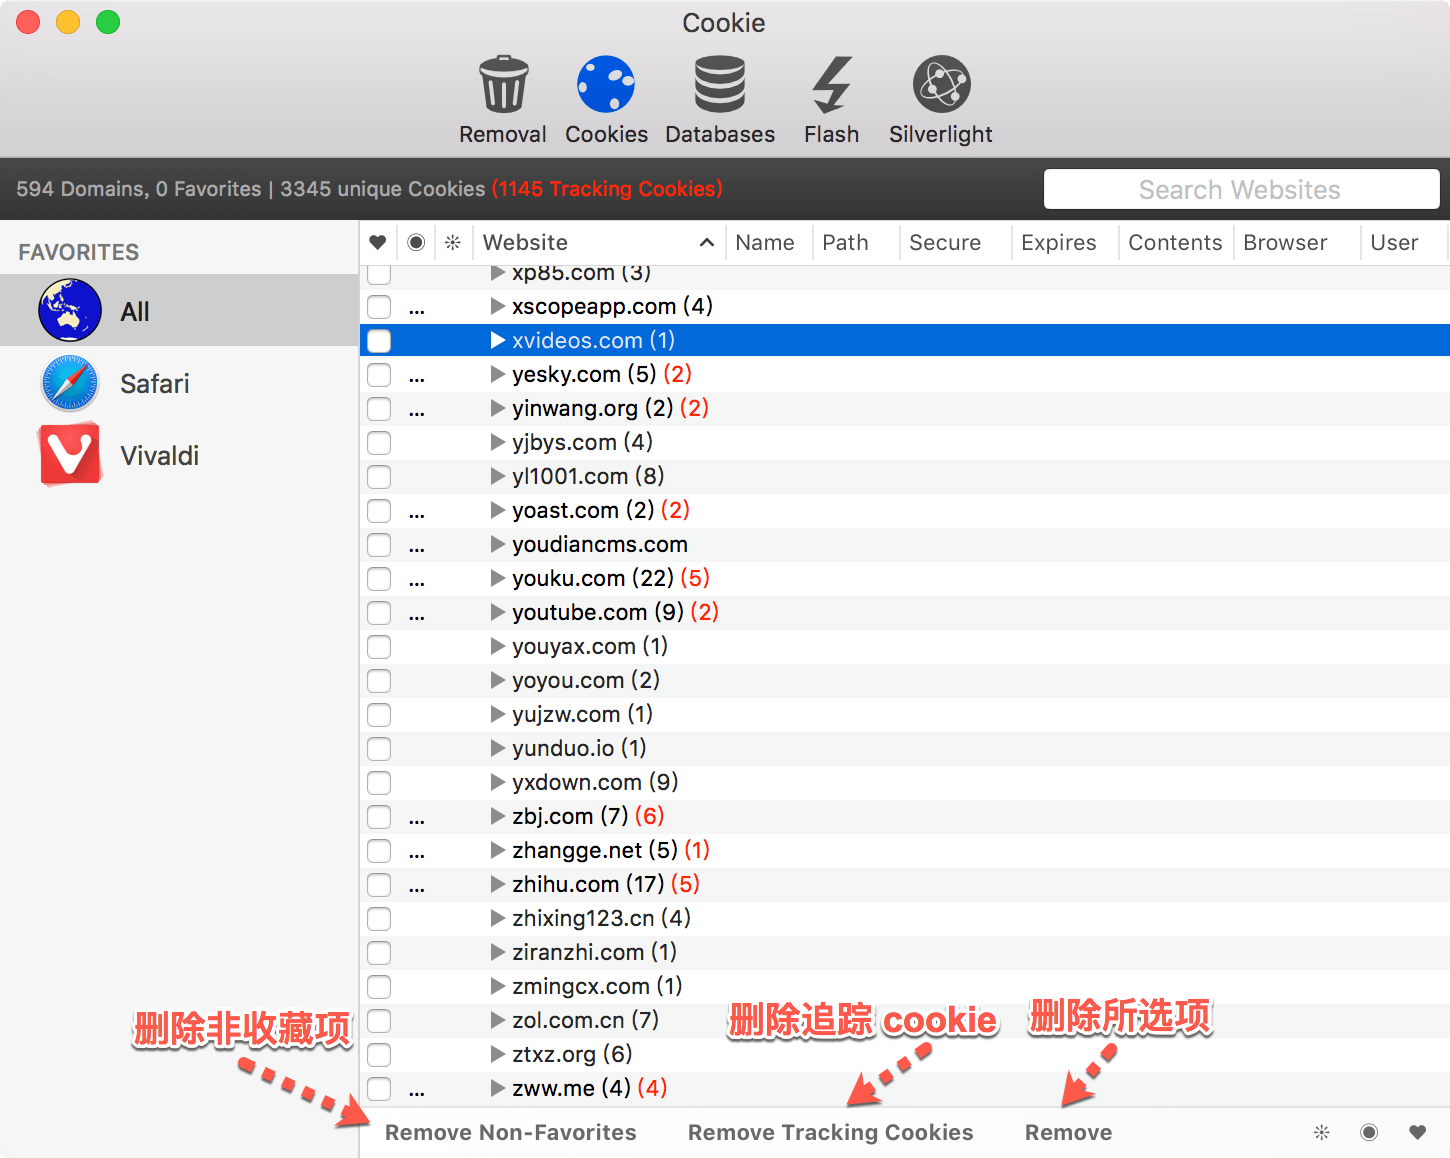Select the yujzw.com (1) row
Screen dimensions: 1450x1158
[x=904, y=714]
